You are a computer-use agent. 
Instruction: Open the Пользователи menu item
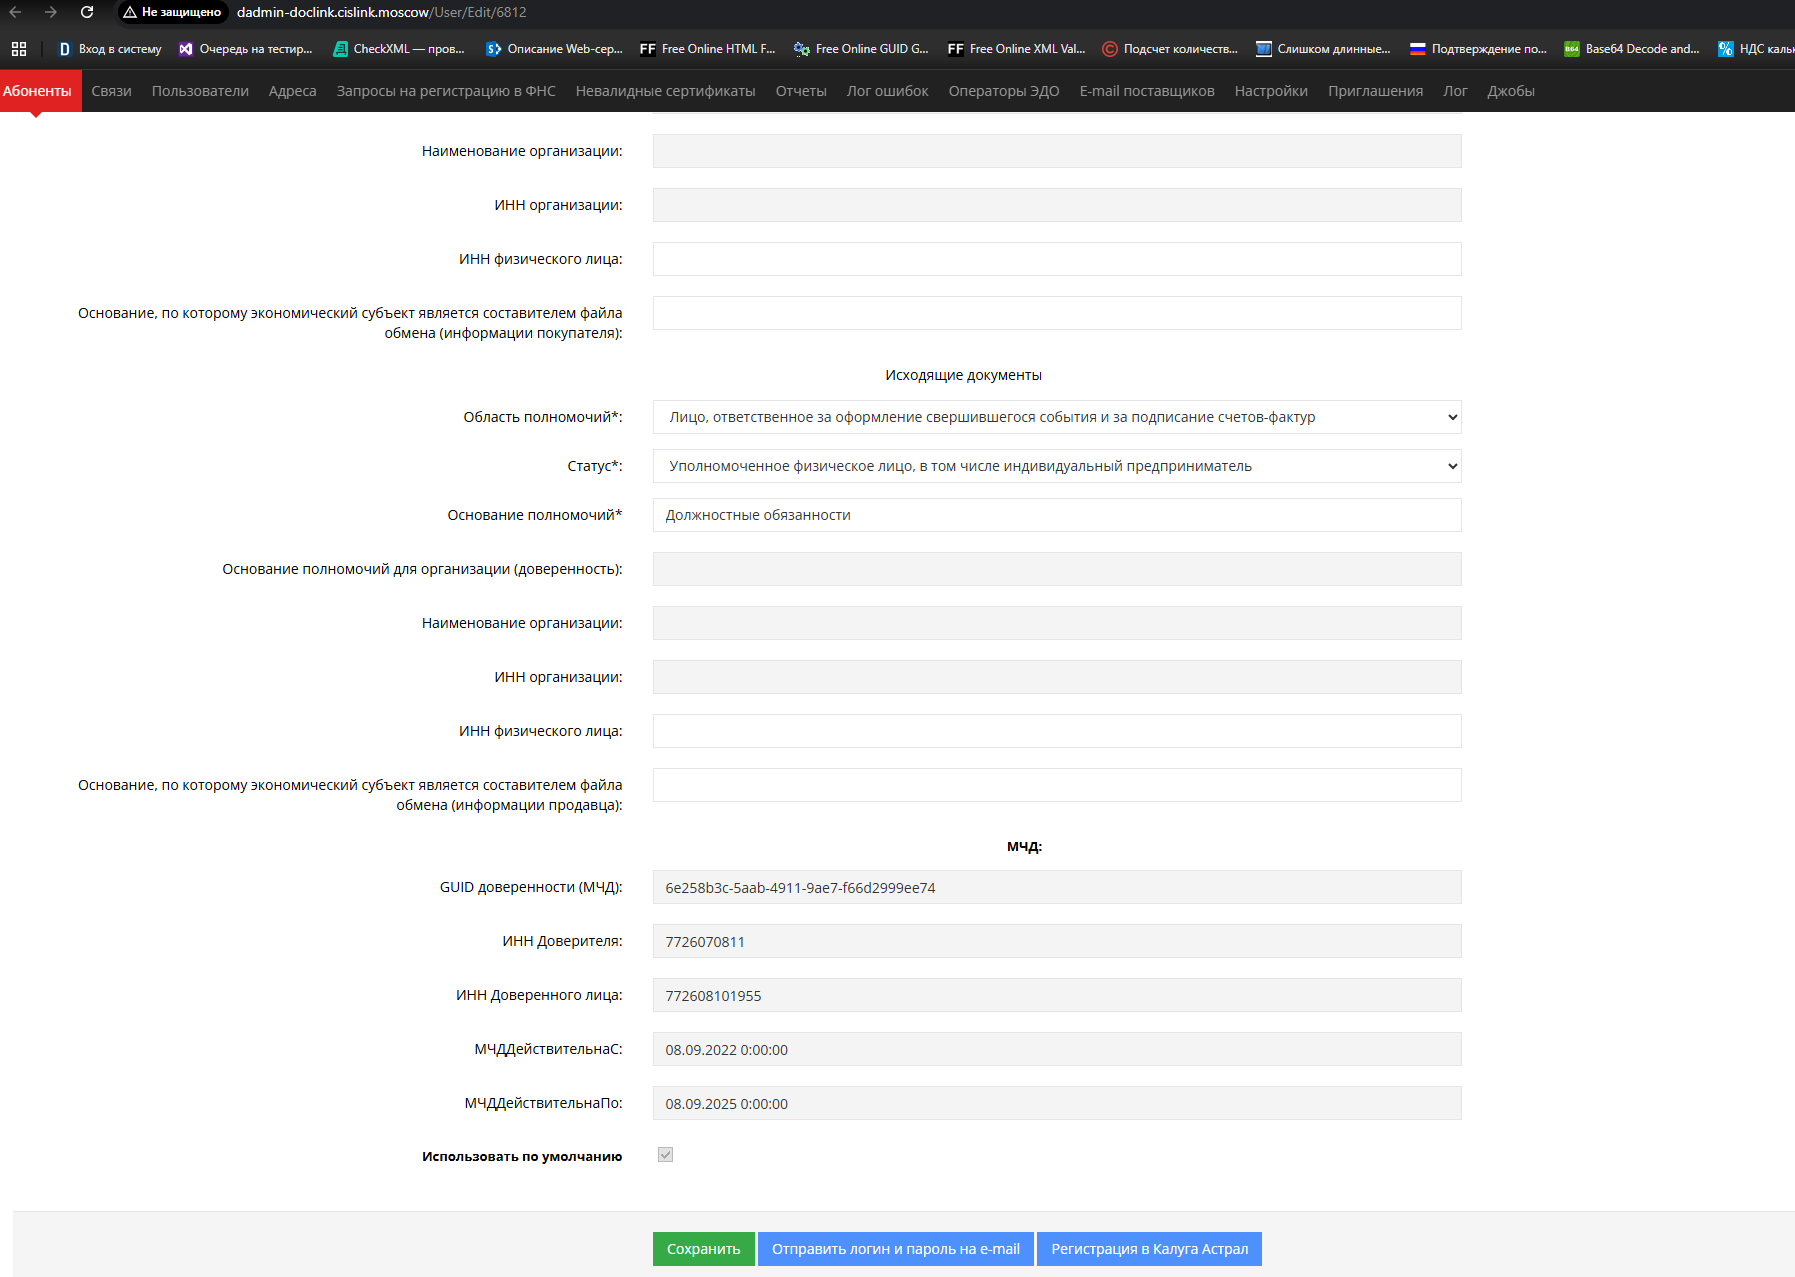click(x=200, y=91)
